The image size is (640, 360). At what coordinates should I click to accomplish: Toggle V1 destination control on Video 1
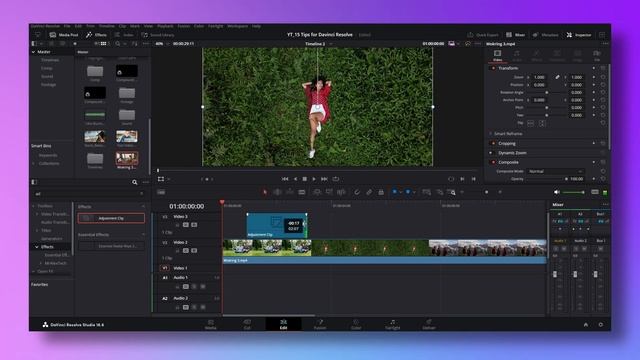coord(164,268)
